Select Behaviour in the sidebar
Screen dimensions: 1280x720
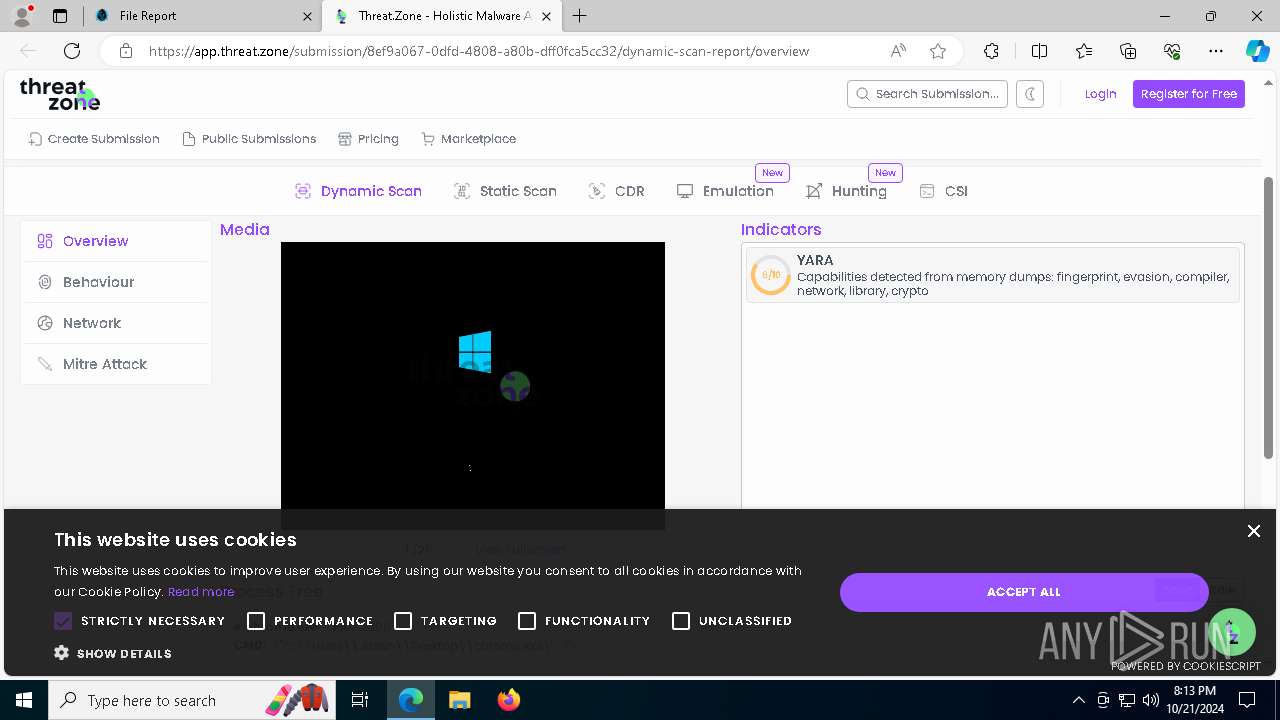(115, 282)
